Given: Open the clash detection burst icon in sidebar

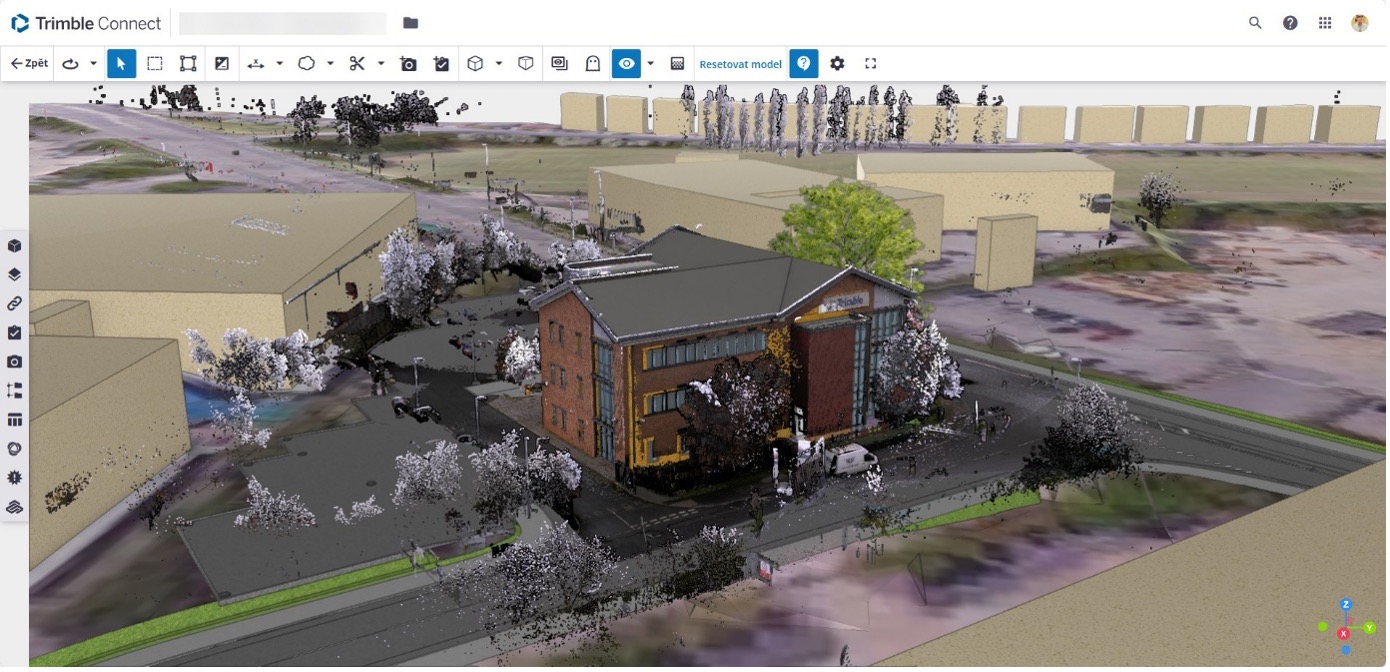Looking at the screenshot, I should click(14, 478).
